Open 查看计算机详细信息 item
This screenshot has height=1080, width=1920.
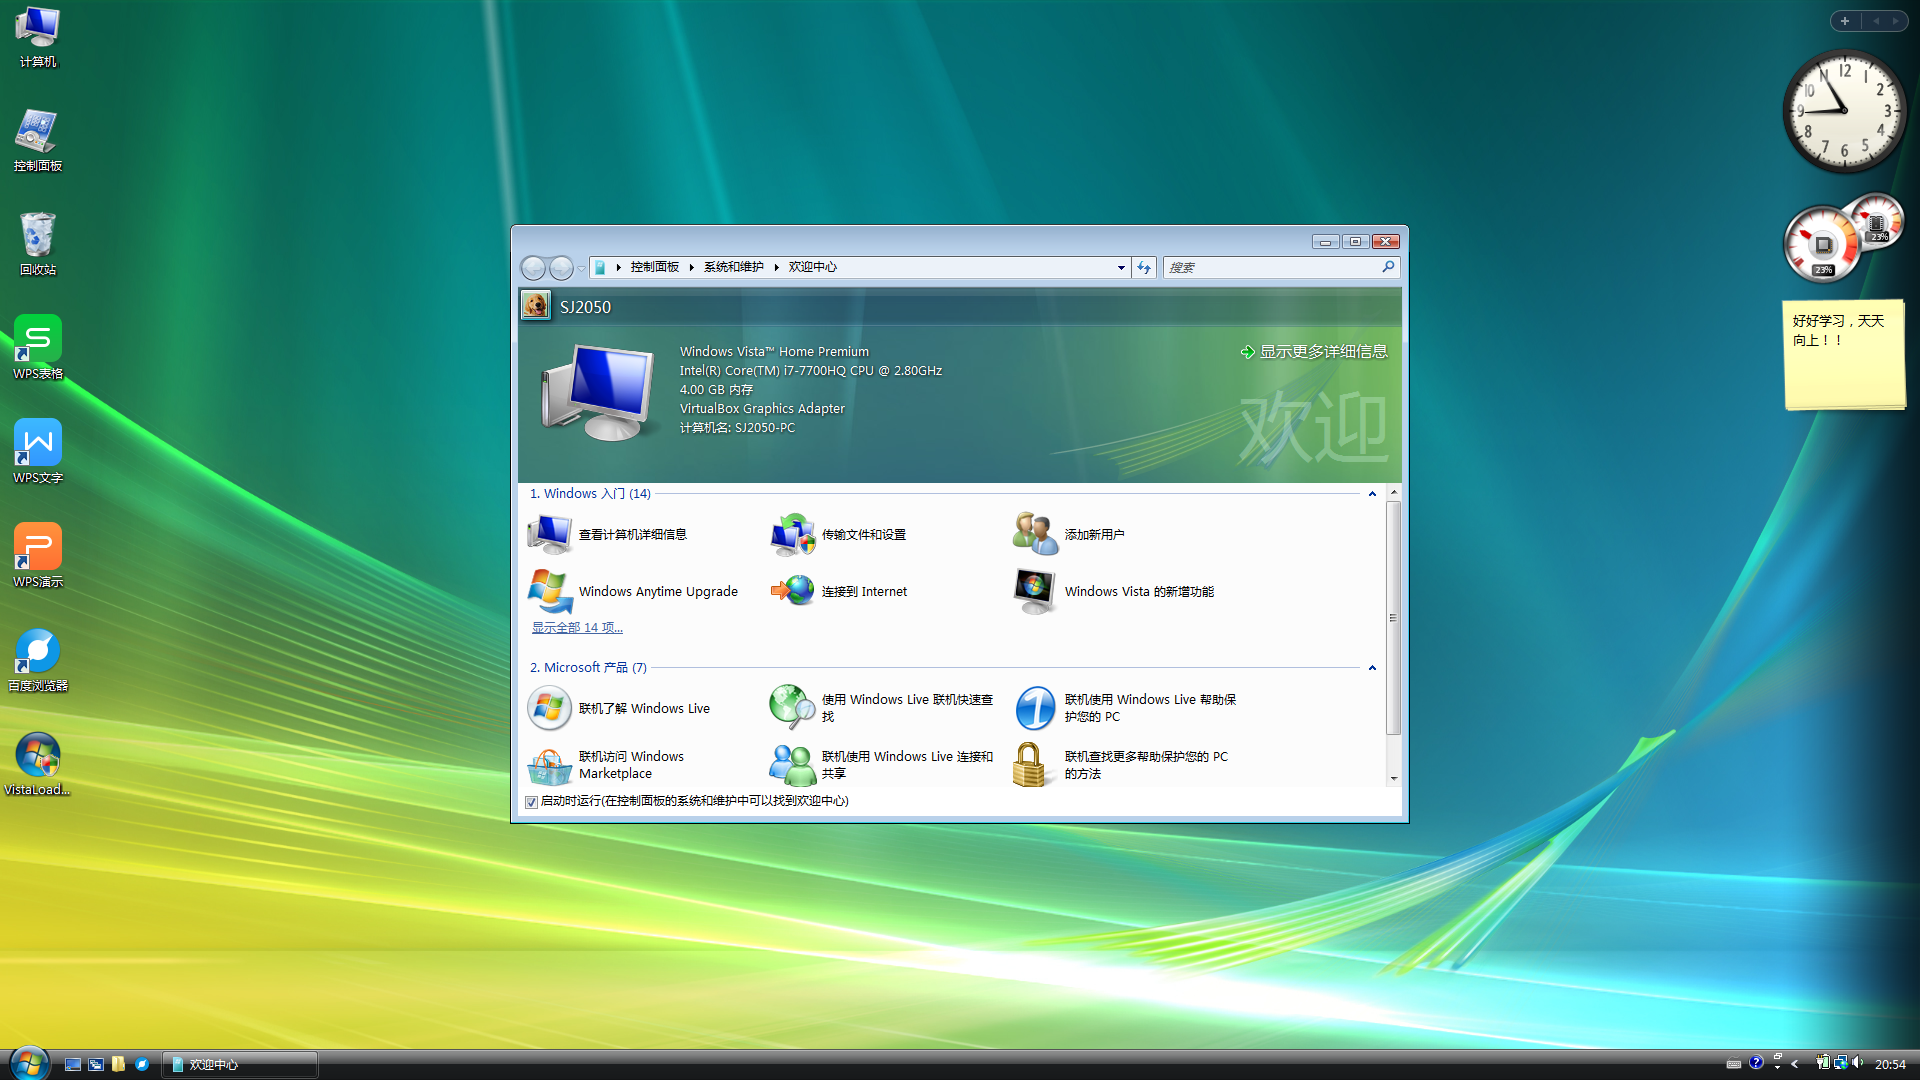[x=608, y=535]
